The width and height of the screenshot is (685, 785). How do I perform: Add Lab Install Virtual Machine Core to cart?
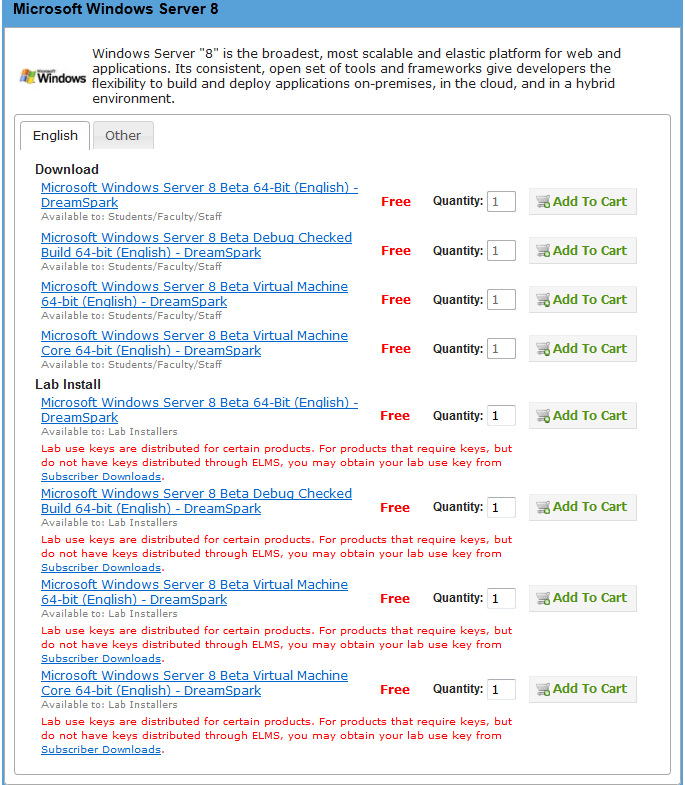(583, 689)
